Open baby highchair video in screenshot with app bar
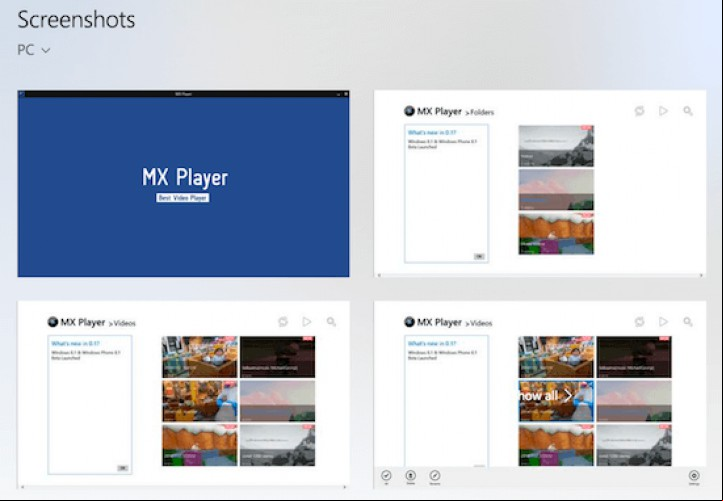723x501 pixels. tap(556, 357)
